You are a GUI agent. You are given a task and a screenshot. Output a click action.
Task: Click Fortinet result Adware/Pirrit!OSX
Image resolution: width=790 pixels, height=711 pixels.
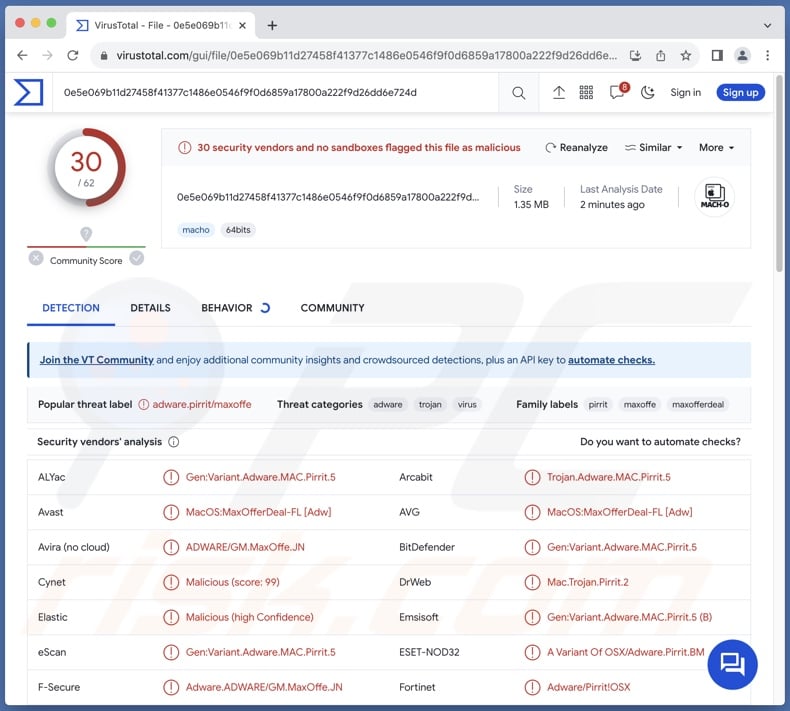click(588, 687)
